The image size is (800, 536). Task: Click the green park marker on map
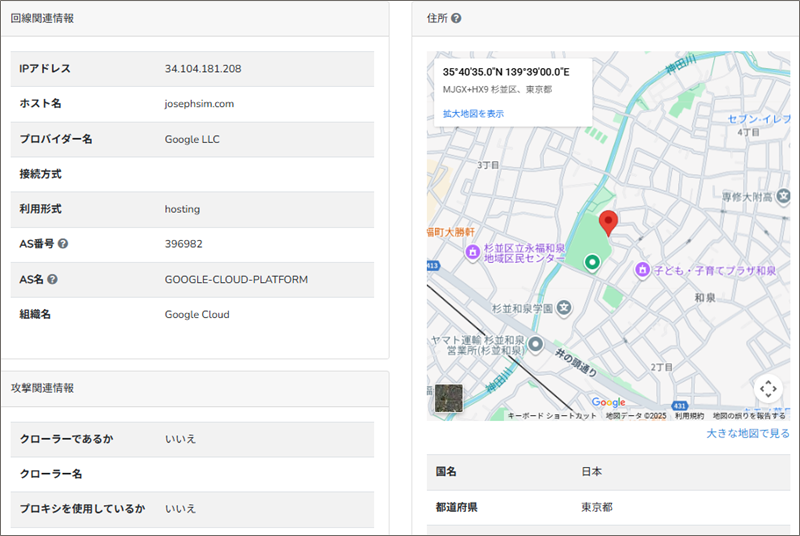coord(592,262)
